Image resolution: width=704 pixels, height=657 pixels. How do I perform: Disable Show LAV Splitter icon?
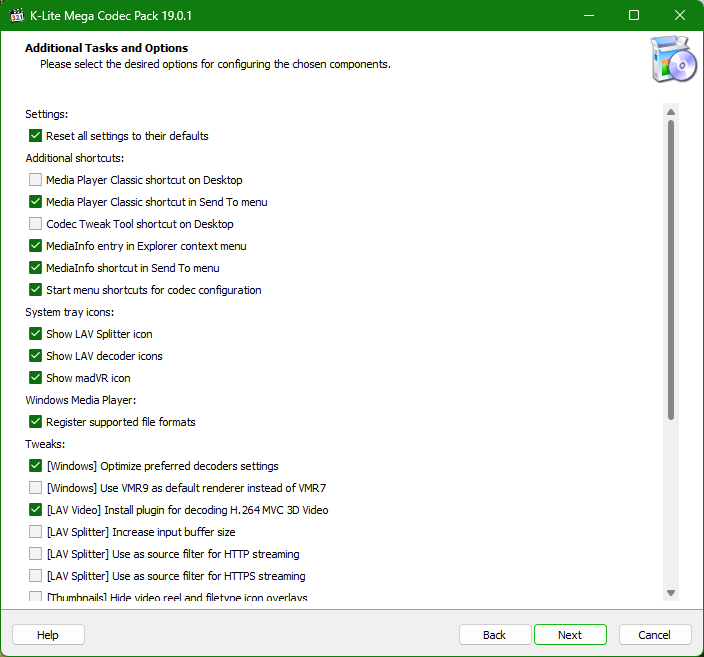35,334
